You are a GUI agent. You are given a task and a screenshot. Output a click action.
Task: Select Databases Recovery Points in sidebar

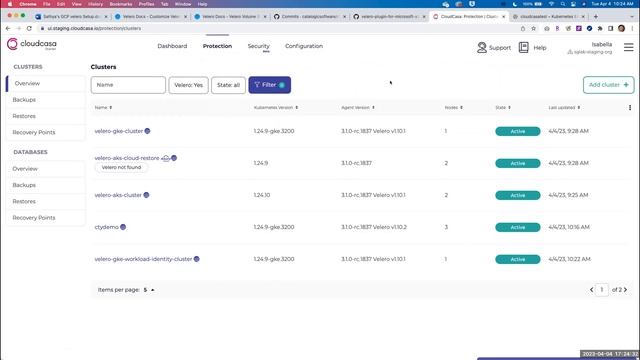[x=46, y=218]
